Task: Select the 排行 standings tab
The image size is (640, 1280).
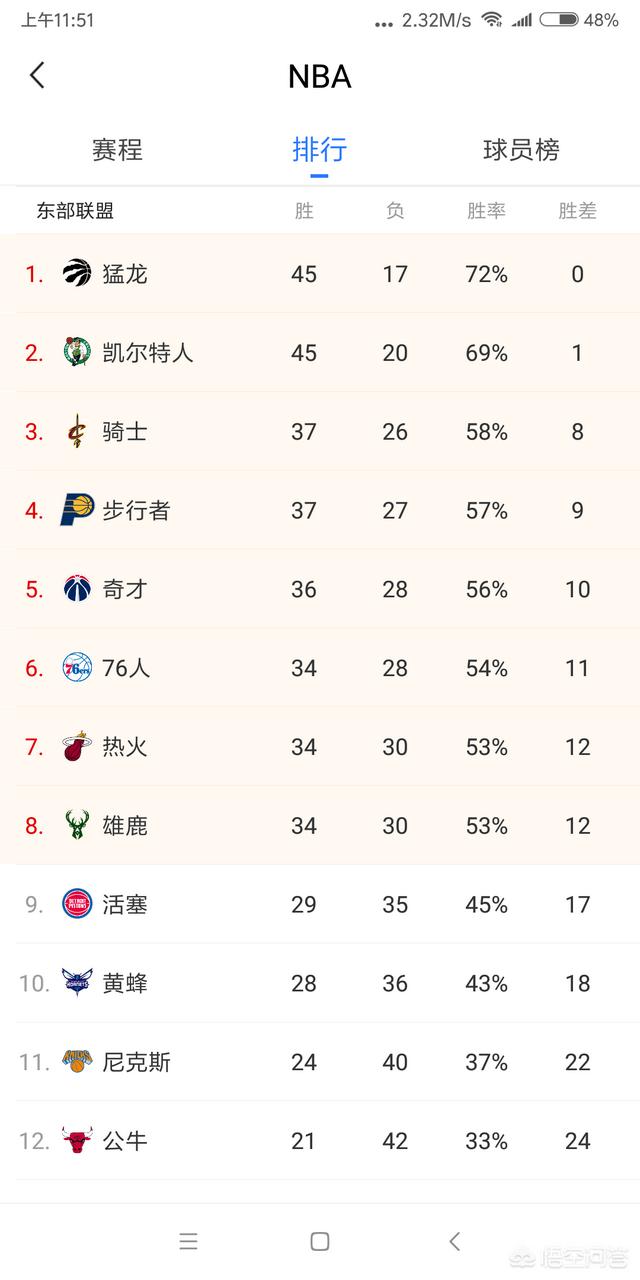Action: coord(319,150)
